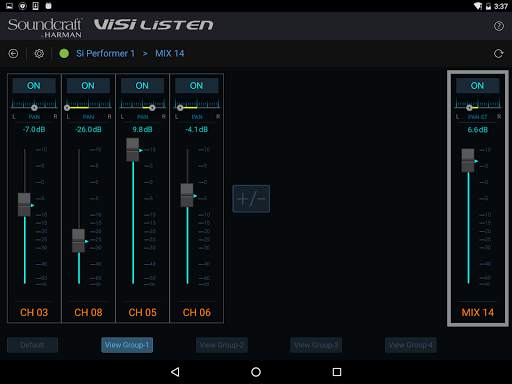512x384 pixels.
Task: Click the MIX 14 pan knob
Action: point(469,108)
